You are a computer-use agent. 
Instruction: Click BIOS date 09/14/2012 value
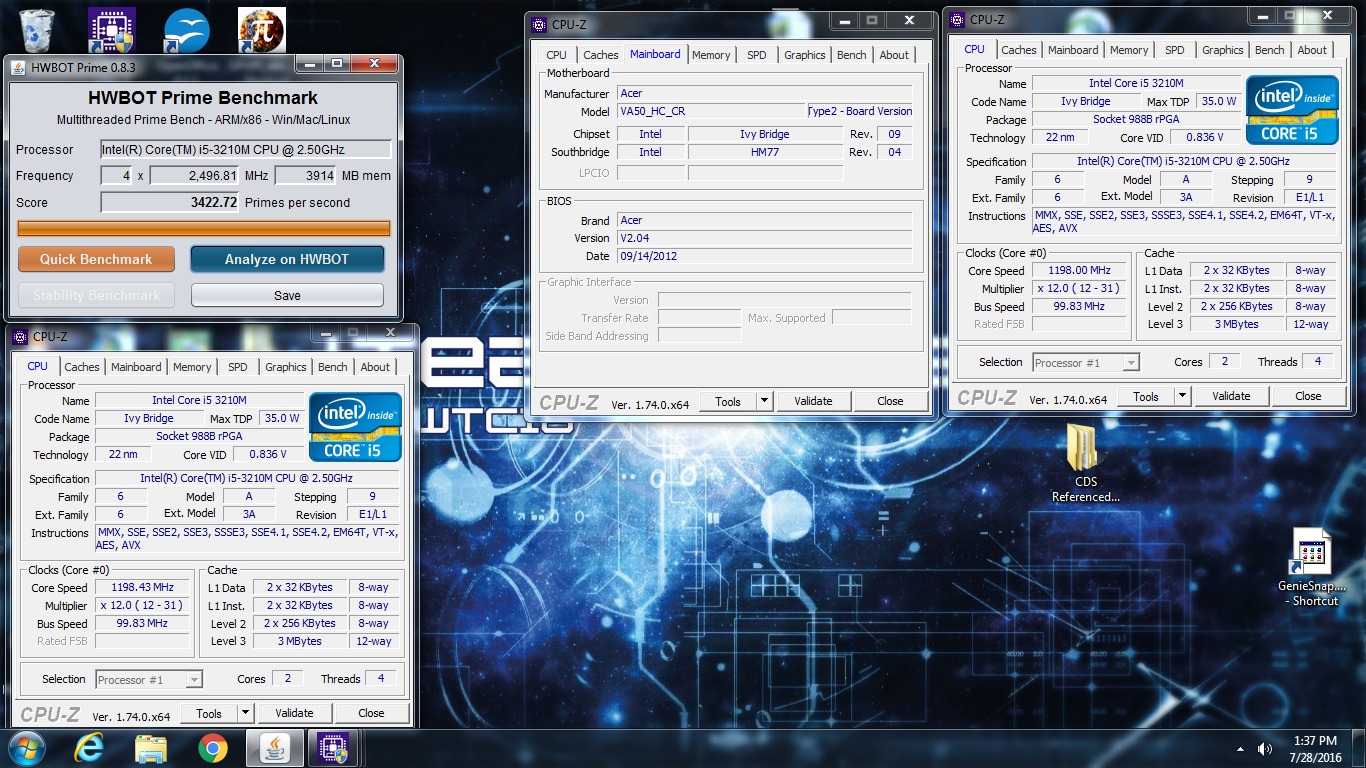764,256
